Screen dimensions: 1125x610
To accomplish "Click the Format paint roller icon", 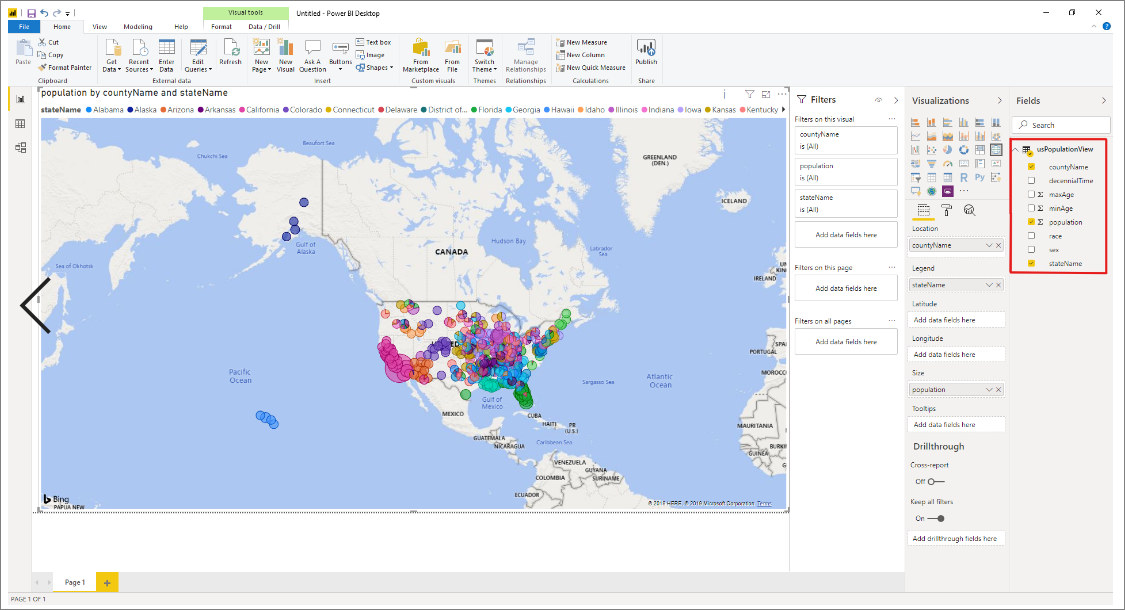I will pos(947,208).
